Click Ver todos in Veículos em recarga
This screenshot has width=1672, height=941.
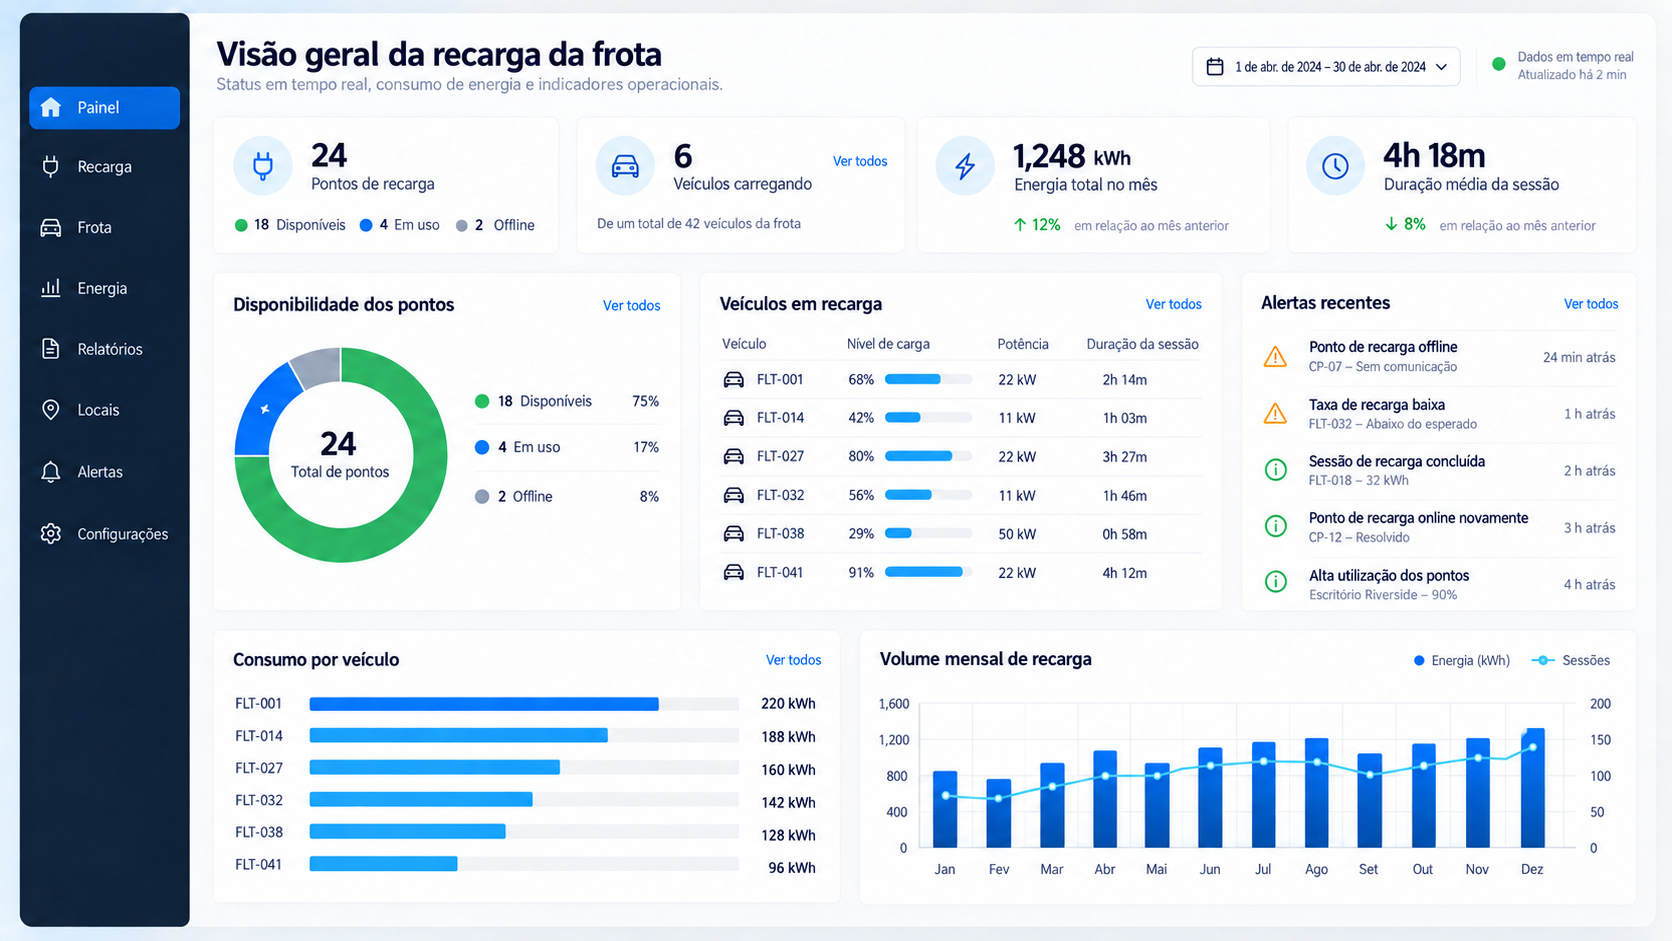click(1174, 304)
